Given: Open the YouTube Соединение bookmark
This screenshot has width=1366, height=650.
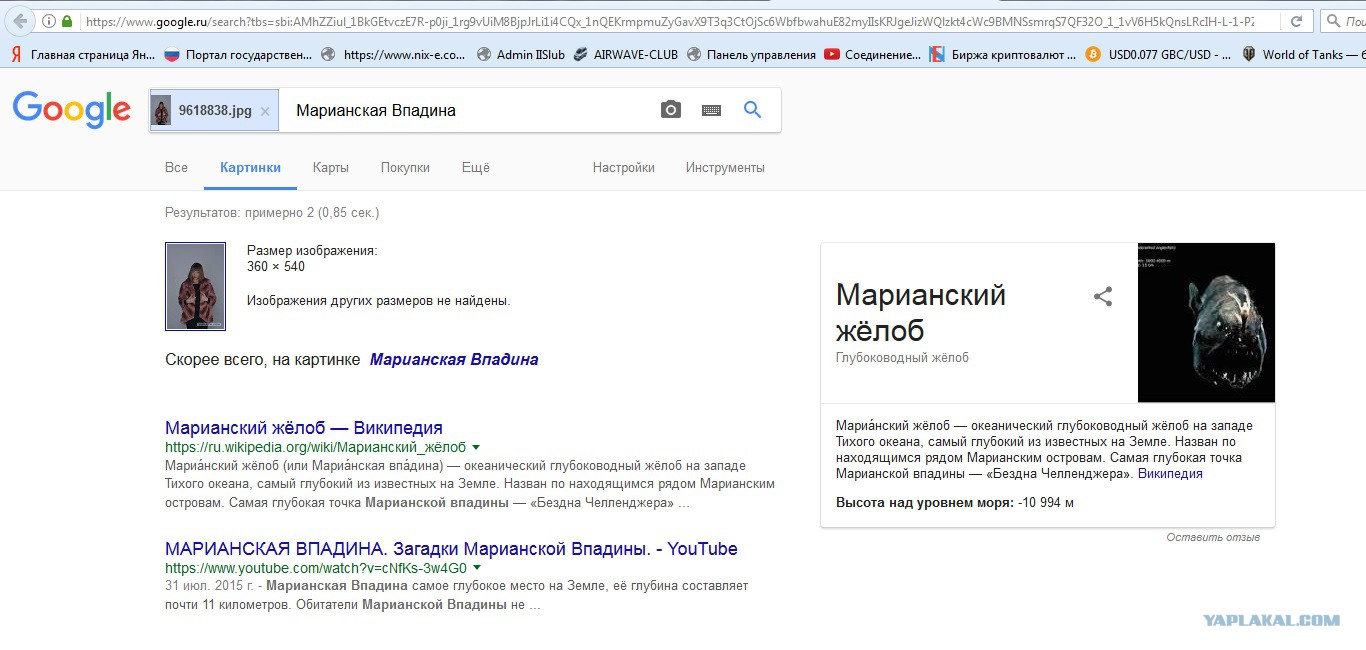Looking at the screenshot, I should [873, 55].
